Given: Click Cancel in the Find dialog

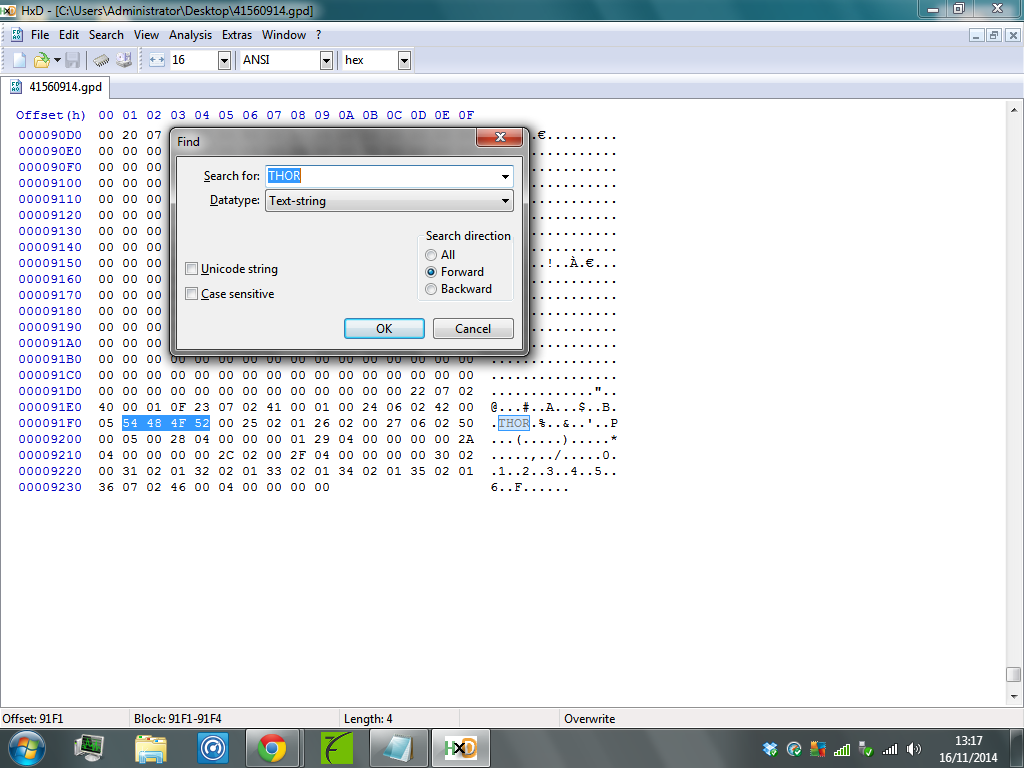Looking at the screenshot, I should pyautogui.click(x=473, y=329).
